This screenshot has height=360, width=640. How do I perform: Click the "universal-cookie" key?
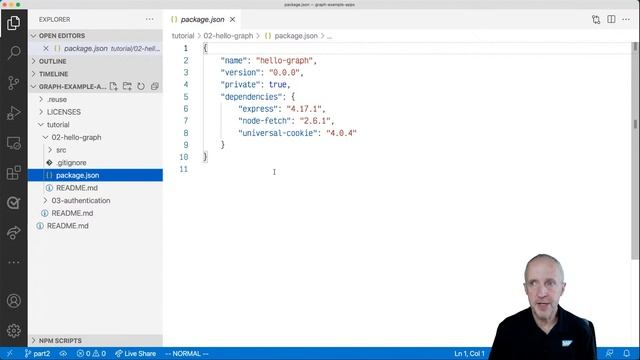pyautogui.click(x=278, y=133)
